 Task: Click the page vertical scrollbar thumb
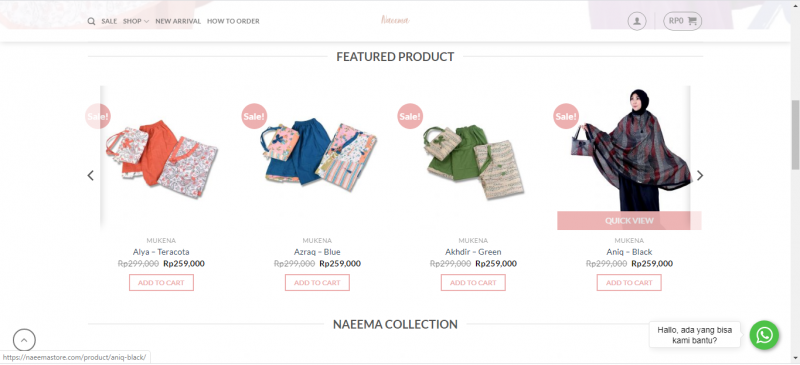coord(795,135)
